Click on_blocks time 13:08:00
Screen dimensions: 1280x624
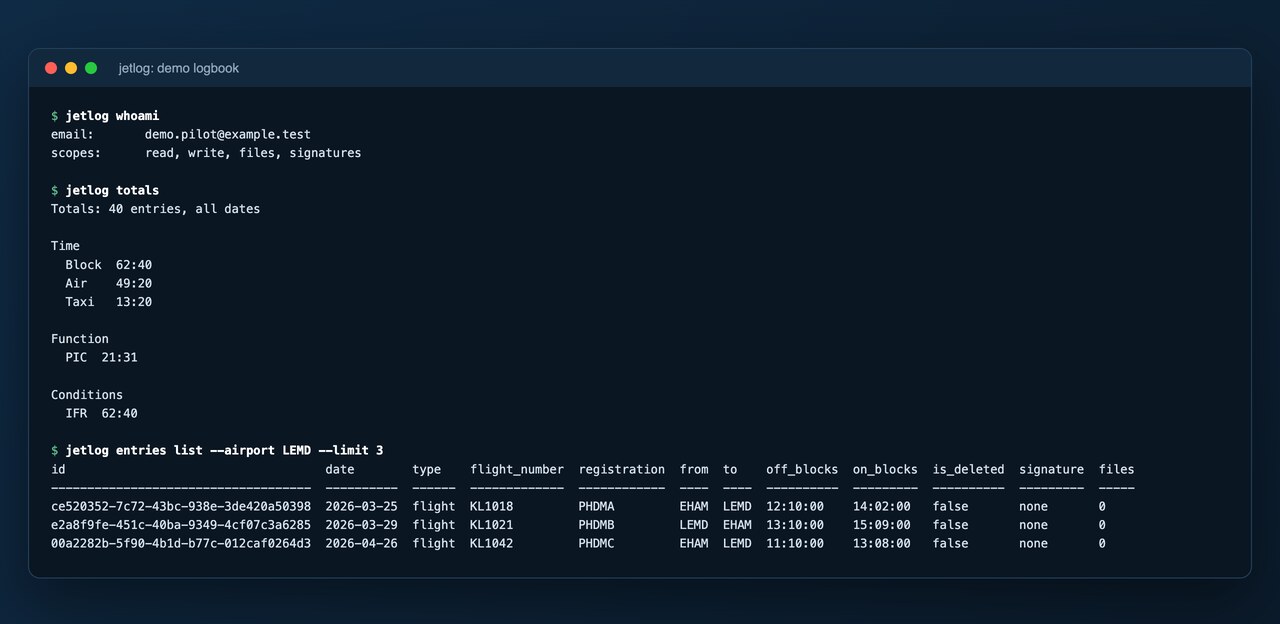coord(882,543)
